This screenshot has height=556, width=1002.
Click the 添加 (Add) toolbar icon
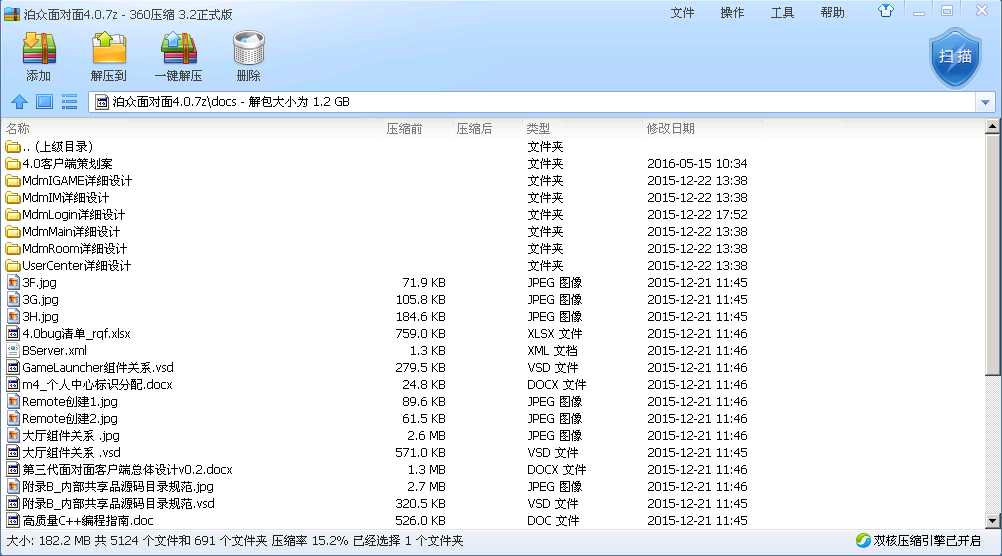[39, 49]
